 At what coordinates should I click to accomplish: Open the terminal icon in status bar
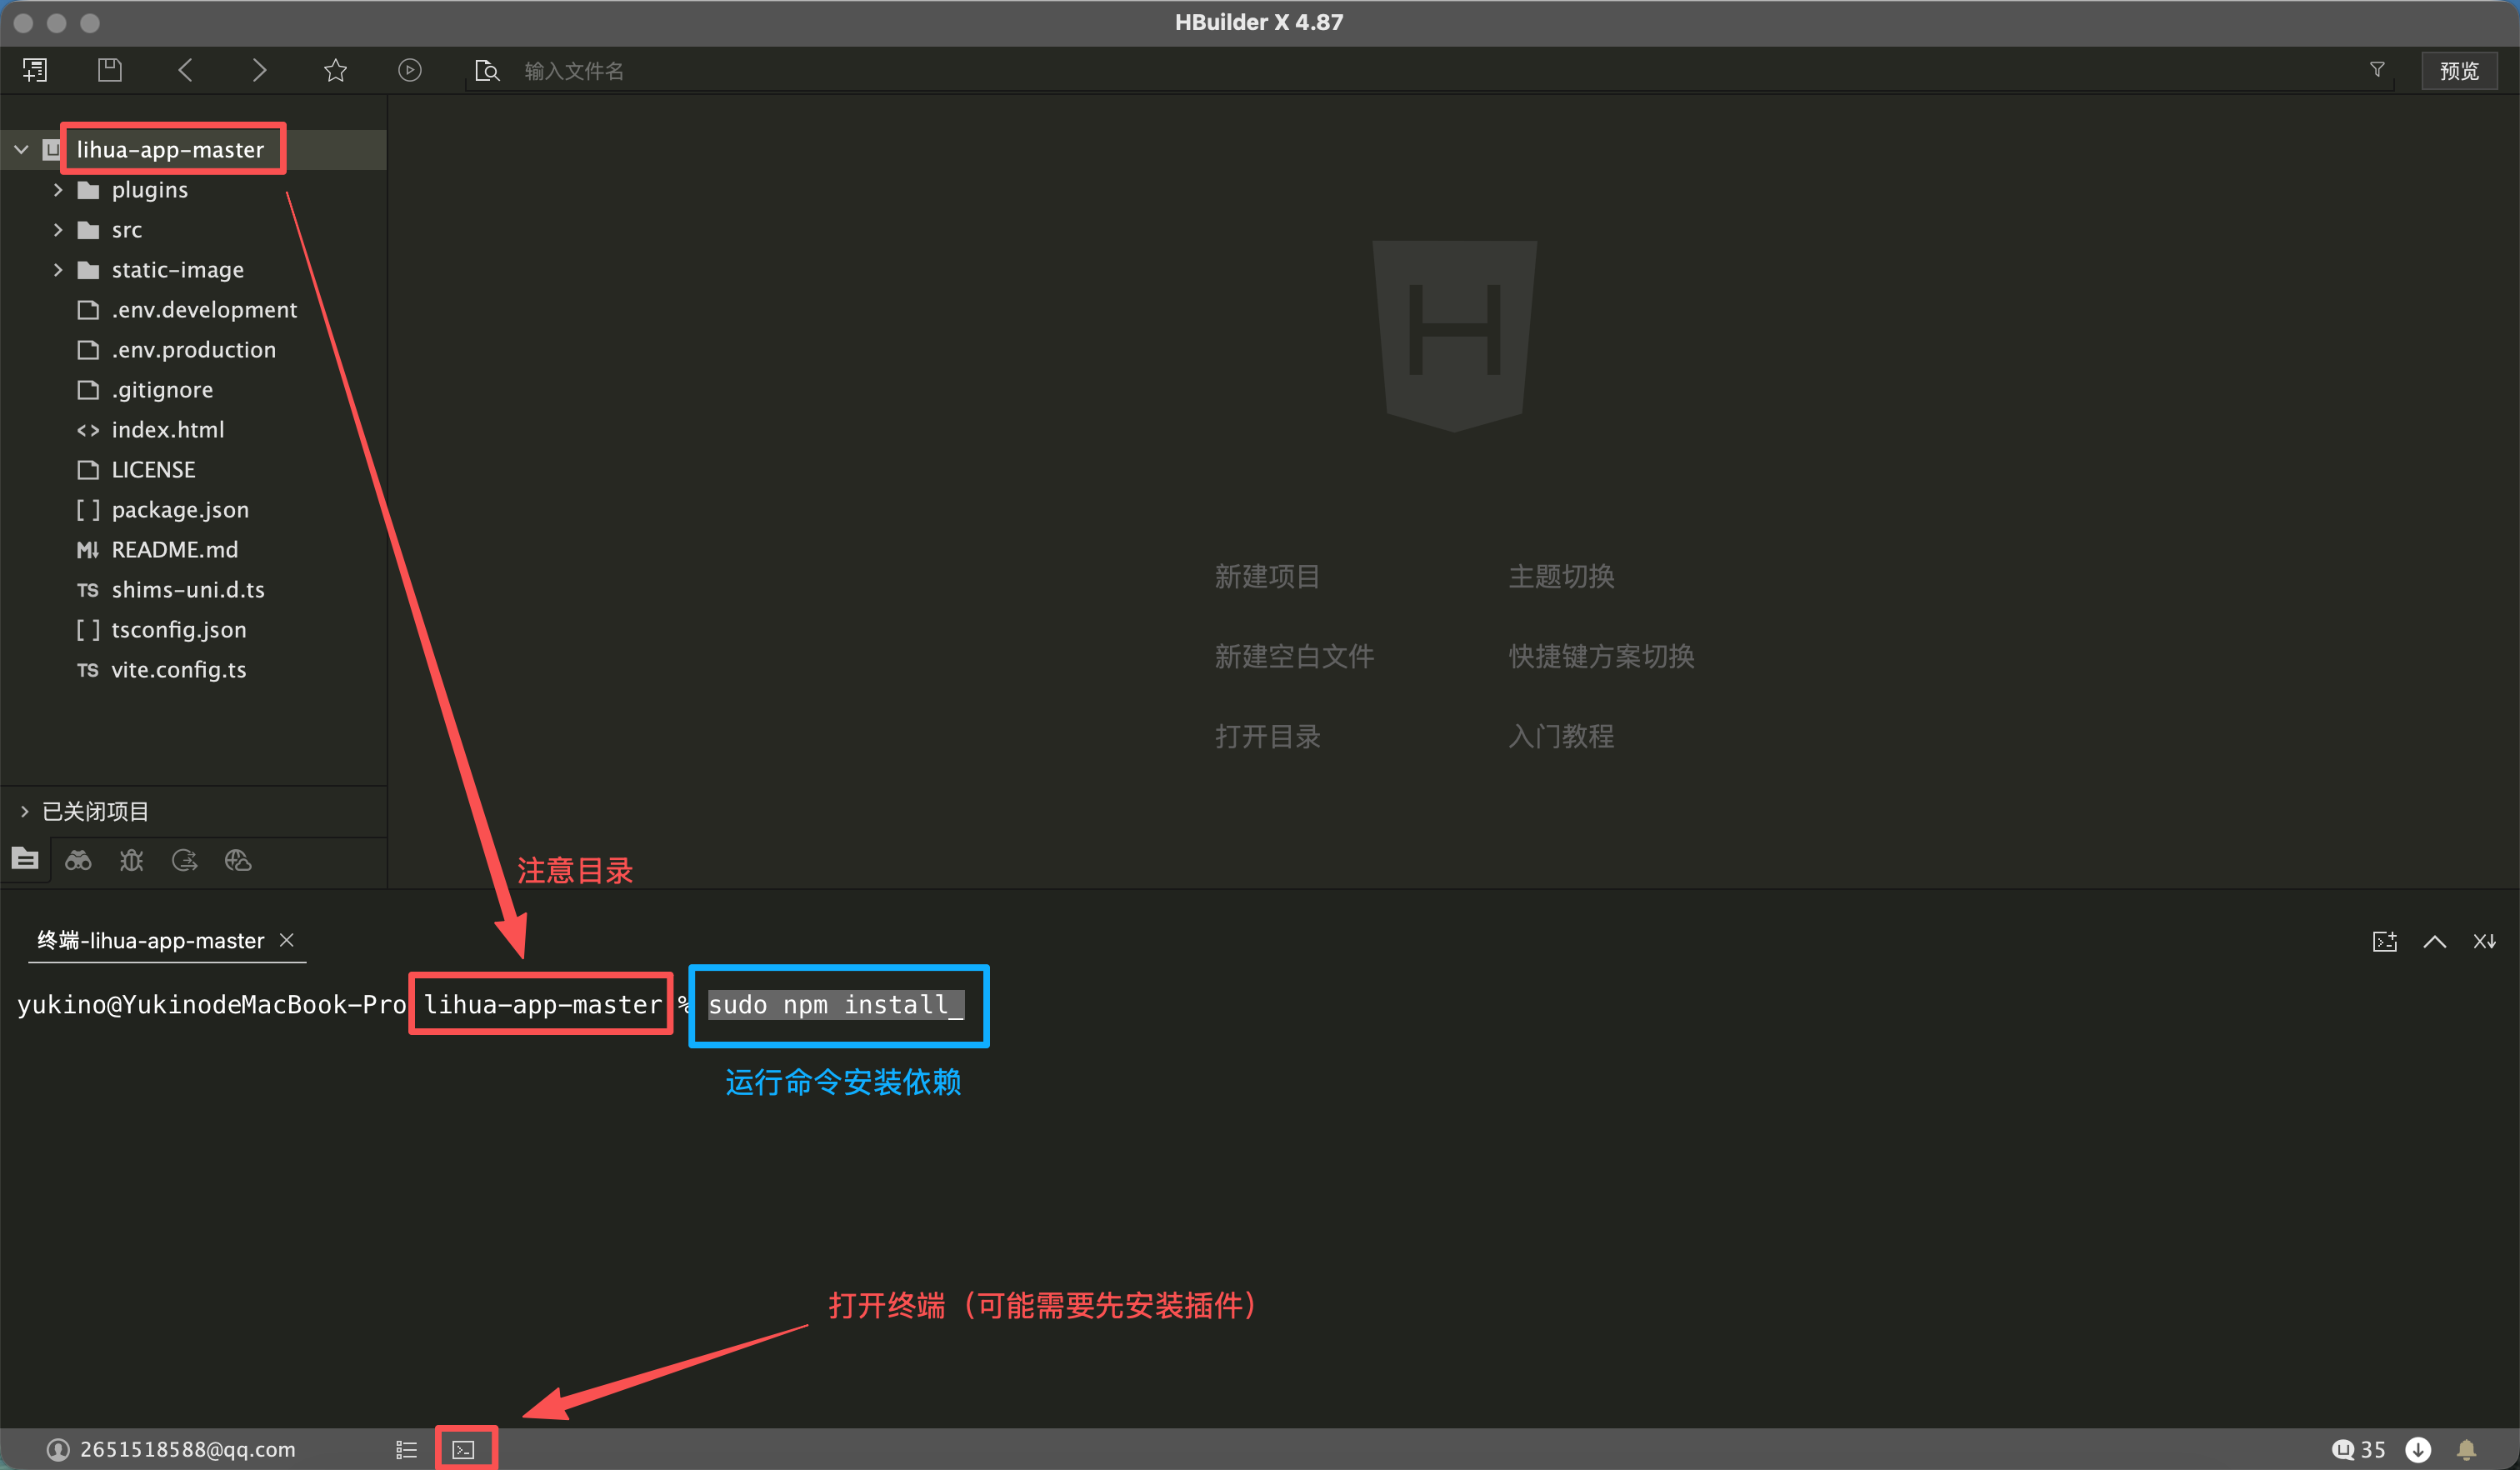click(x=464, y=1449)
